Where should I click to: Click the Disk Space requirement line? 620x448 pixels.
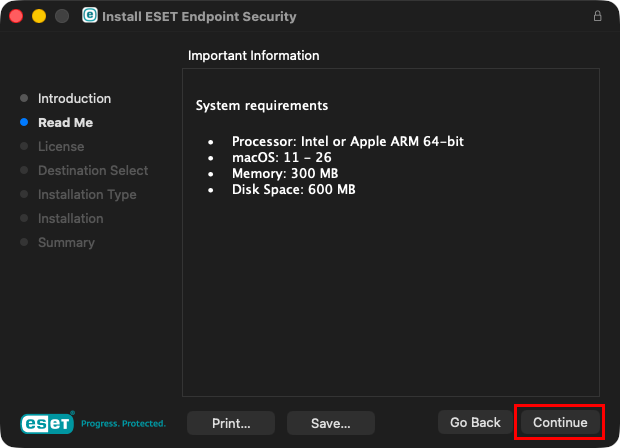(293, 189)
